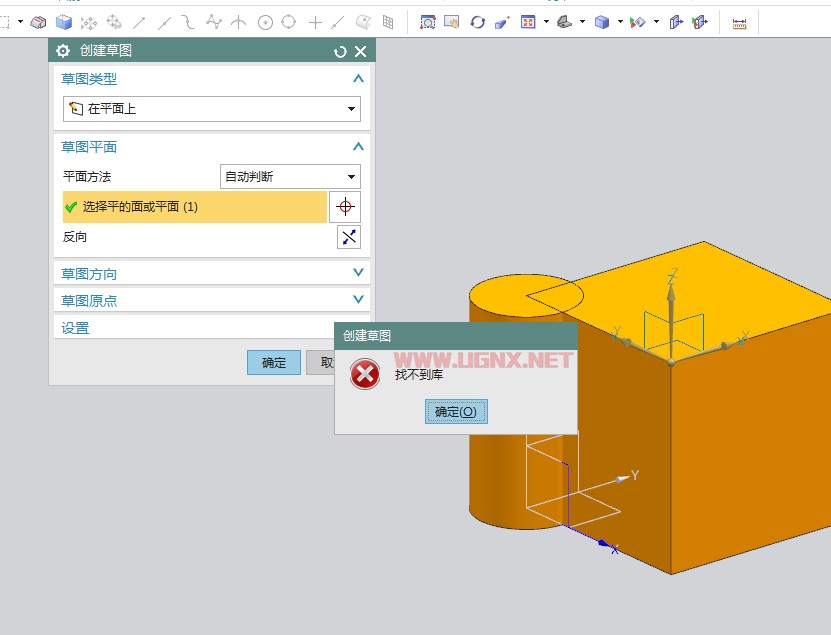Click the measure distance ruler icon
Image resolution: width=831 pixels, height=635 pixels.
(x=739, y=23)
